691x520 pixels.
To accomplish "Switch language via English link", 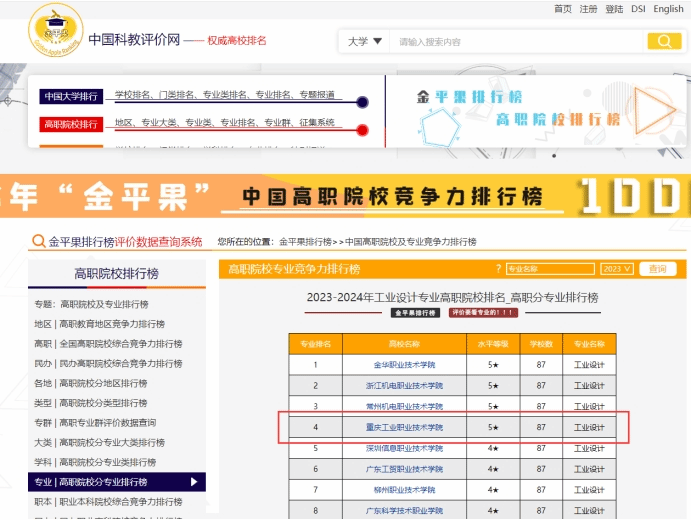I will (668, 9).
